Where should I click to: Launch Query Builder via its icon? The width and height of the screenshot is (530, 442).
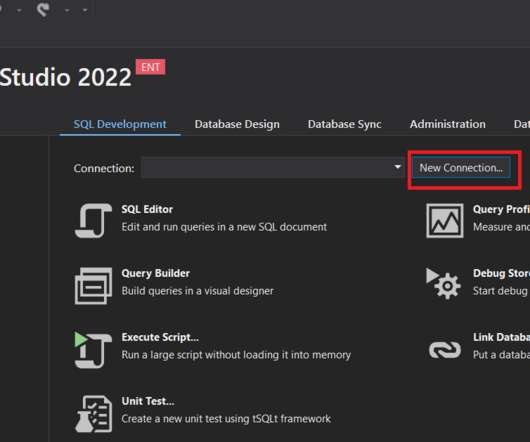(x=93, y=286)
